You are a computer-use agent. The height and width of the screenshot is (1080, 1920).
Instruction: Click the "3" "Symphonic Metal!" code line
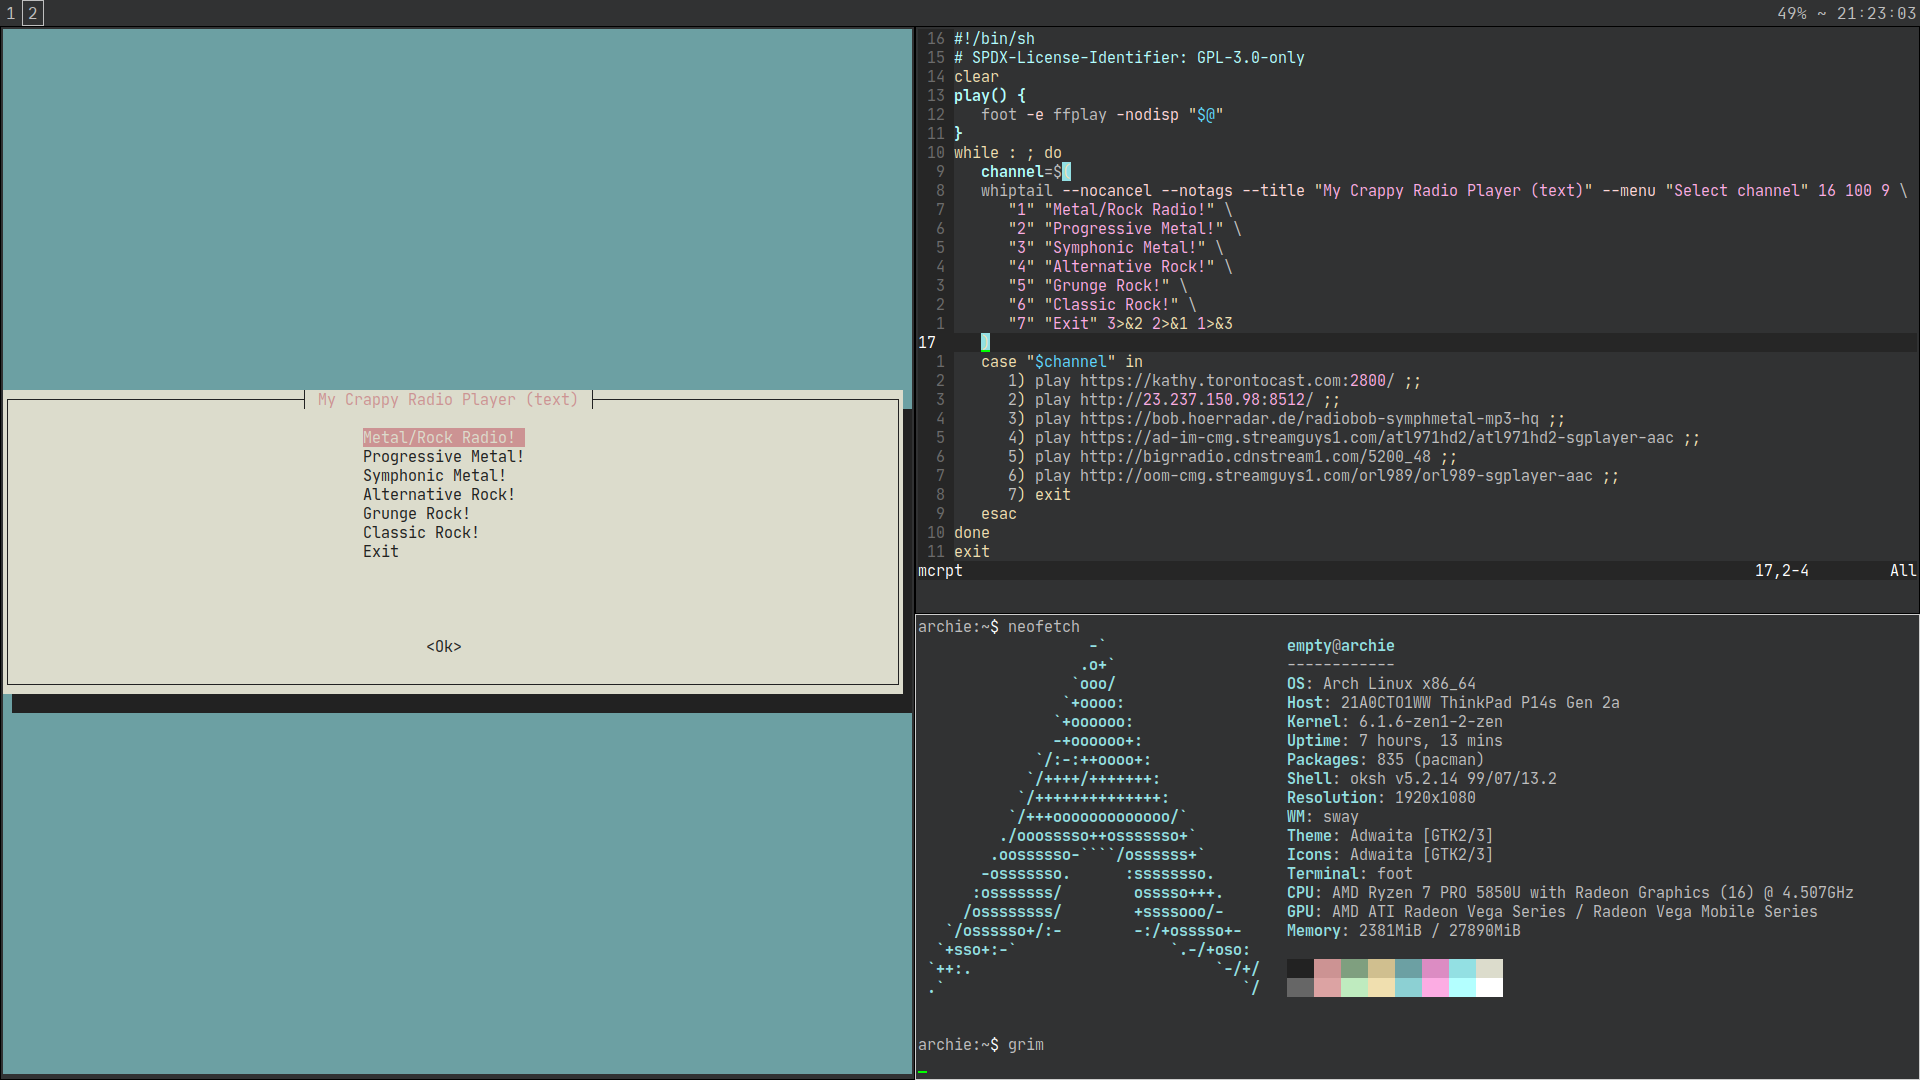point(1116,248)
